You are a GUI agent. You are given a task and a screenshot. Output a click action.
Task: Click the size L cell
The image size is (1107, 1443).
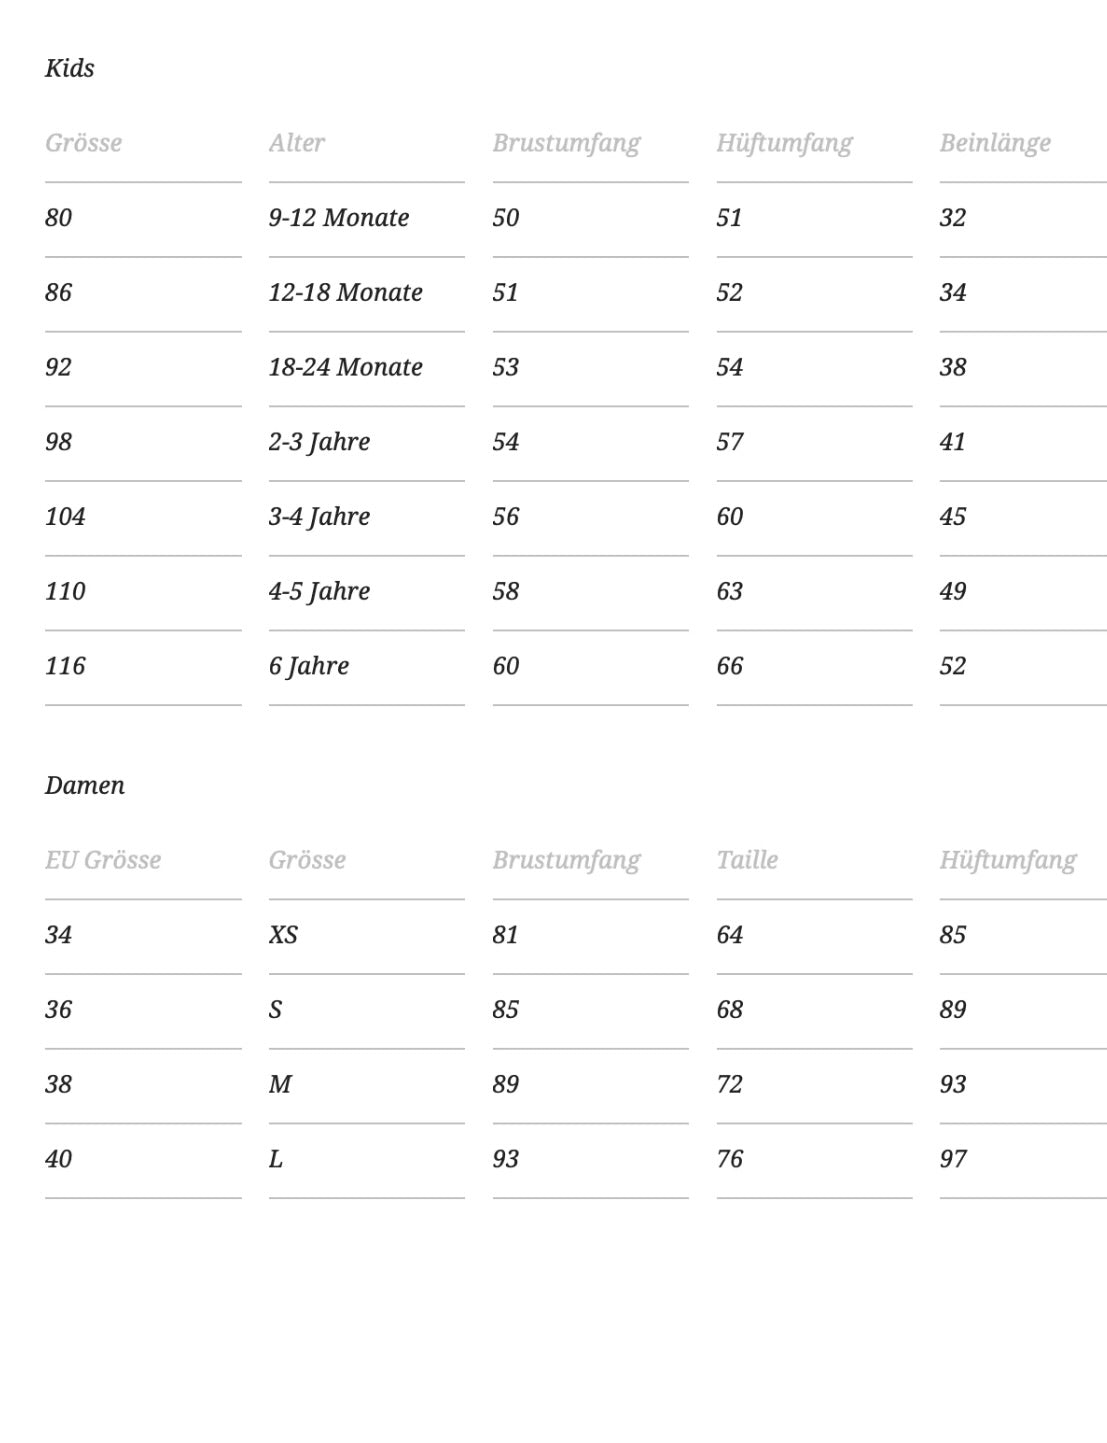click(x=276, y=1159)
